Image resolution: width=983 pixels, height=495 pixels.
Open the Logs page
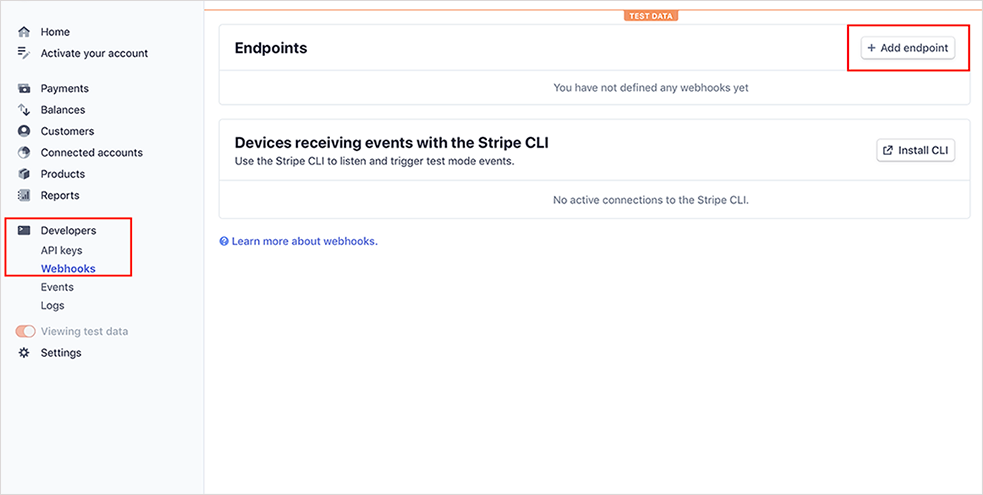[x=53, y=306]
